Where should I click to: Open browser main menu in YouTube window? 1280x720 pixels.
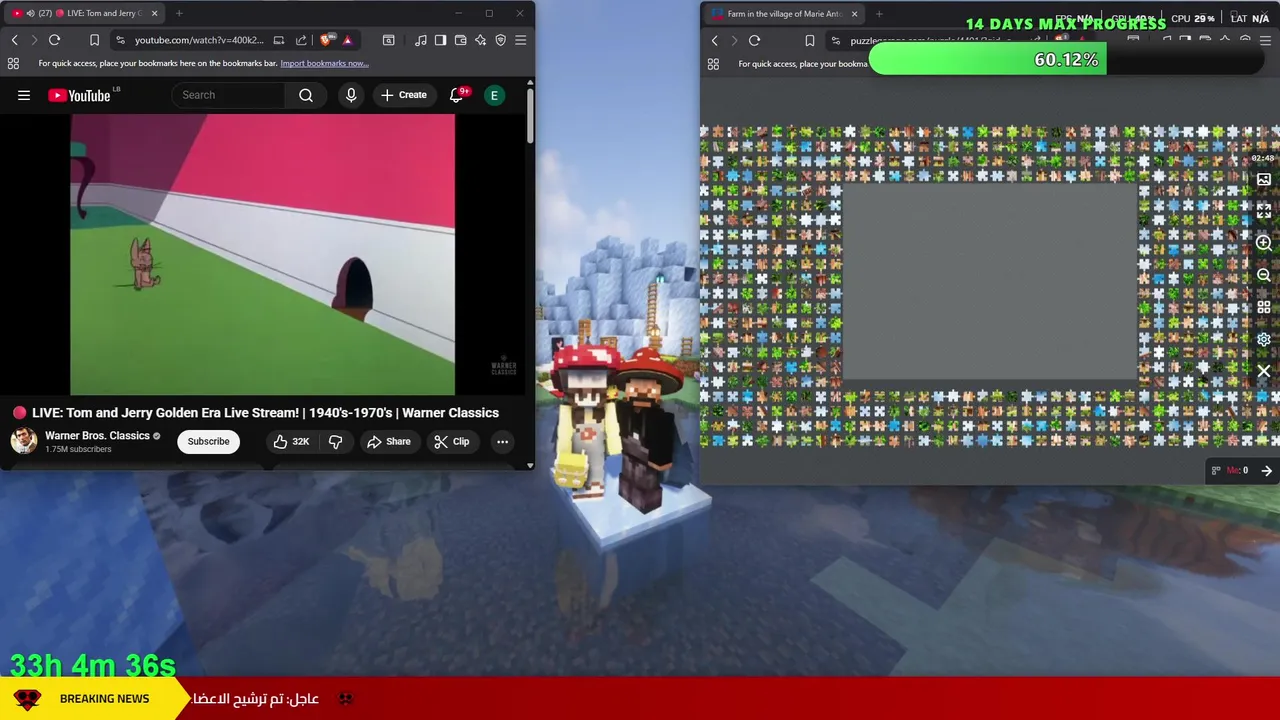(520, 40)
